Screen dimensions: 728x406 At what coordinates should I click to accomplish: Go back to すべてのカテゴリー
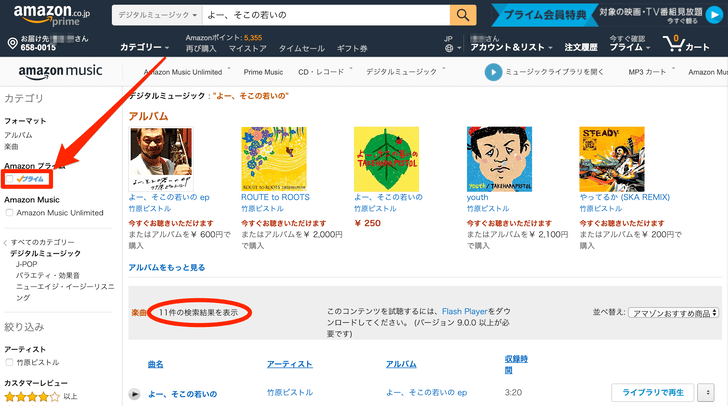(42, 242)
